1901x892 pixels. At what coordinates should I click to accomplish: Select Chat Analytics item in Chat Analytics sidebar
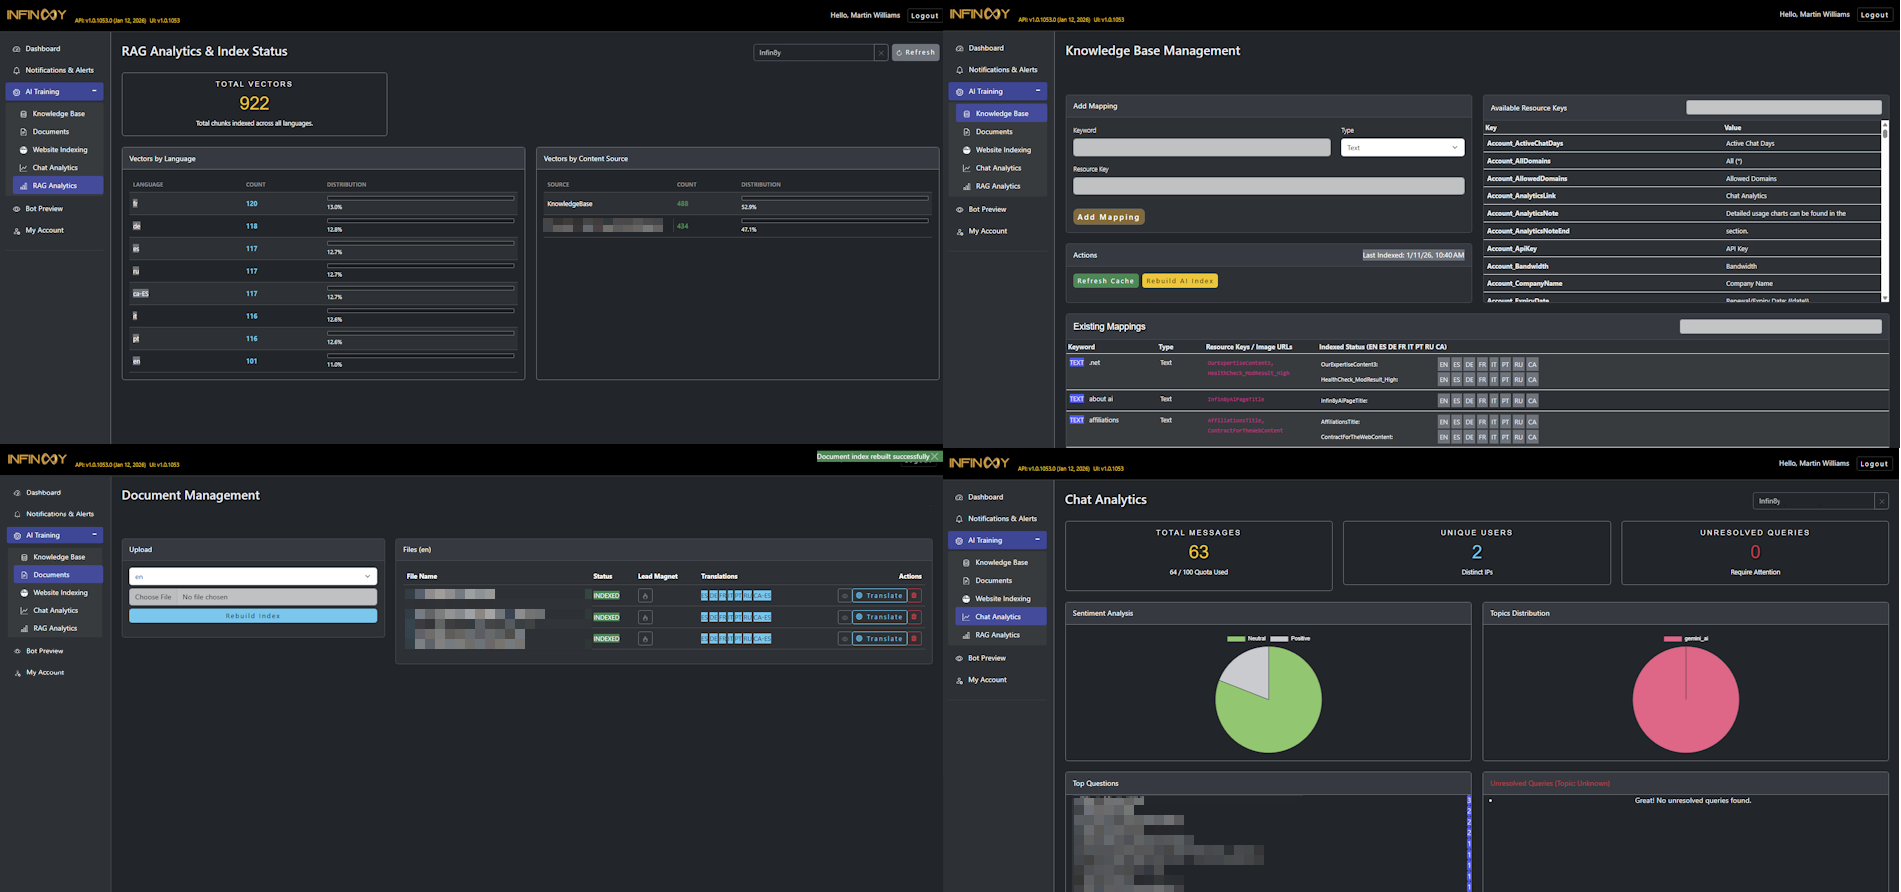coord(1001,617)
